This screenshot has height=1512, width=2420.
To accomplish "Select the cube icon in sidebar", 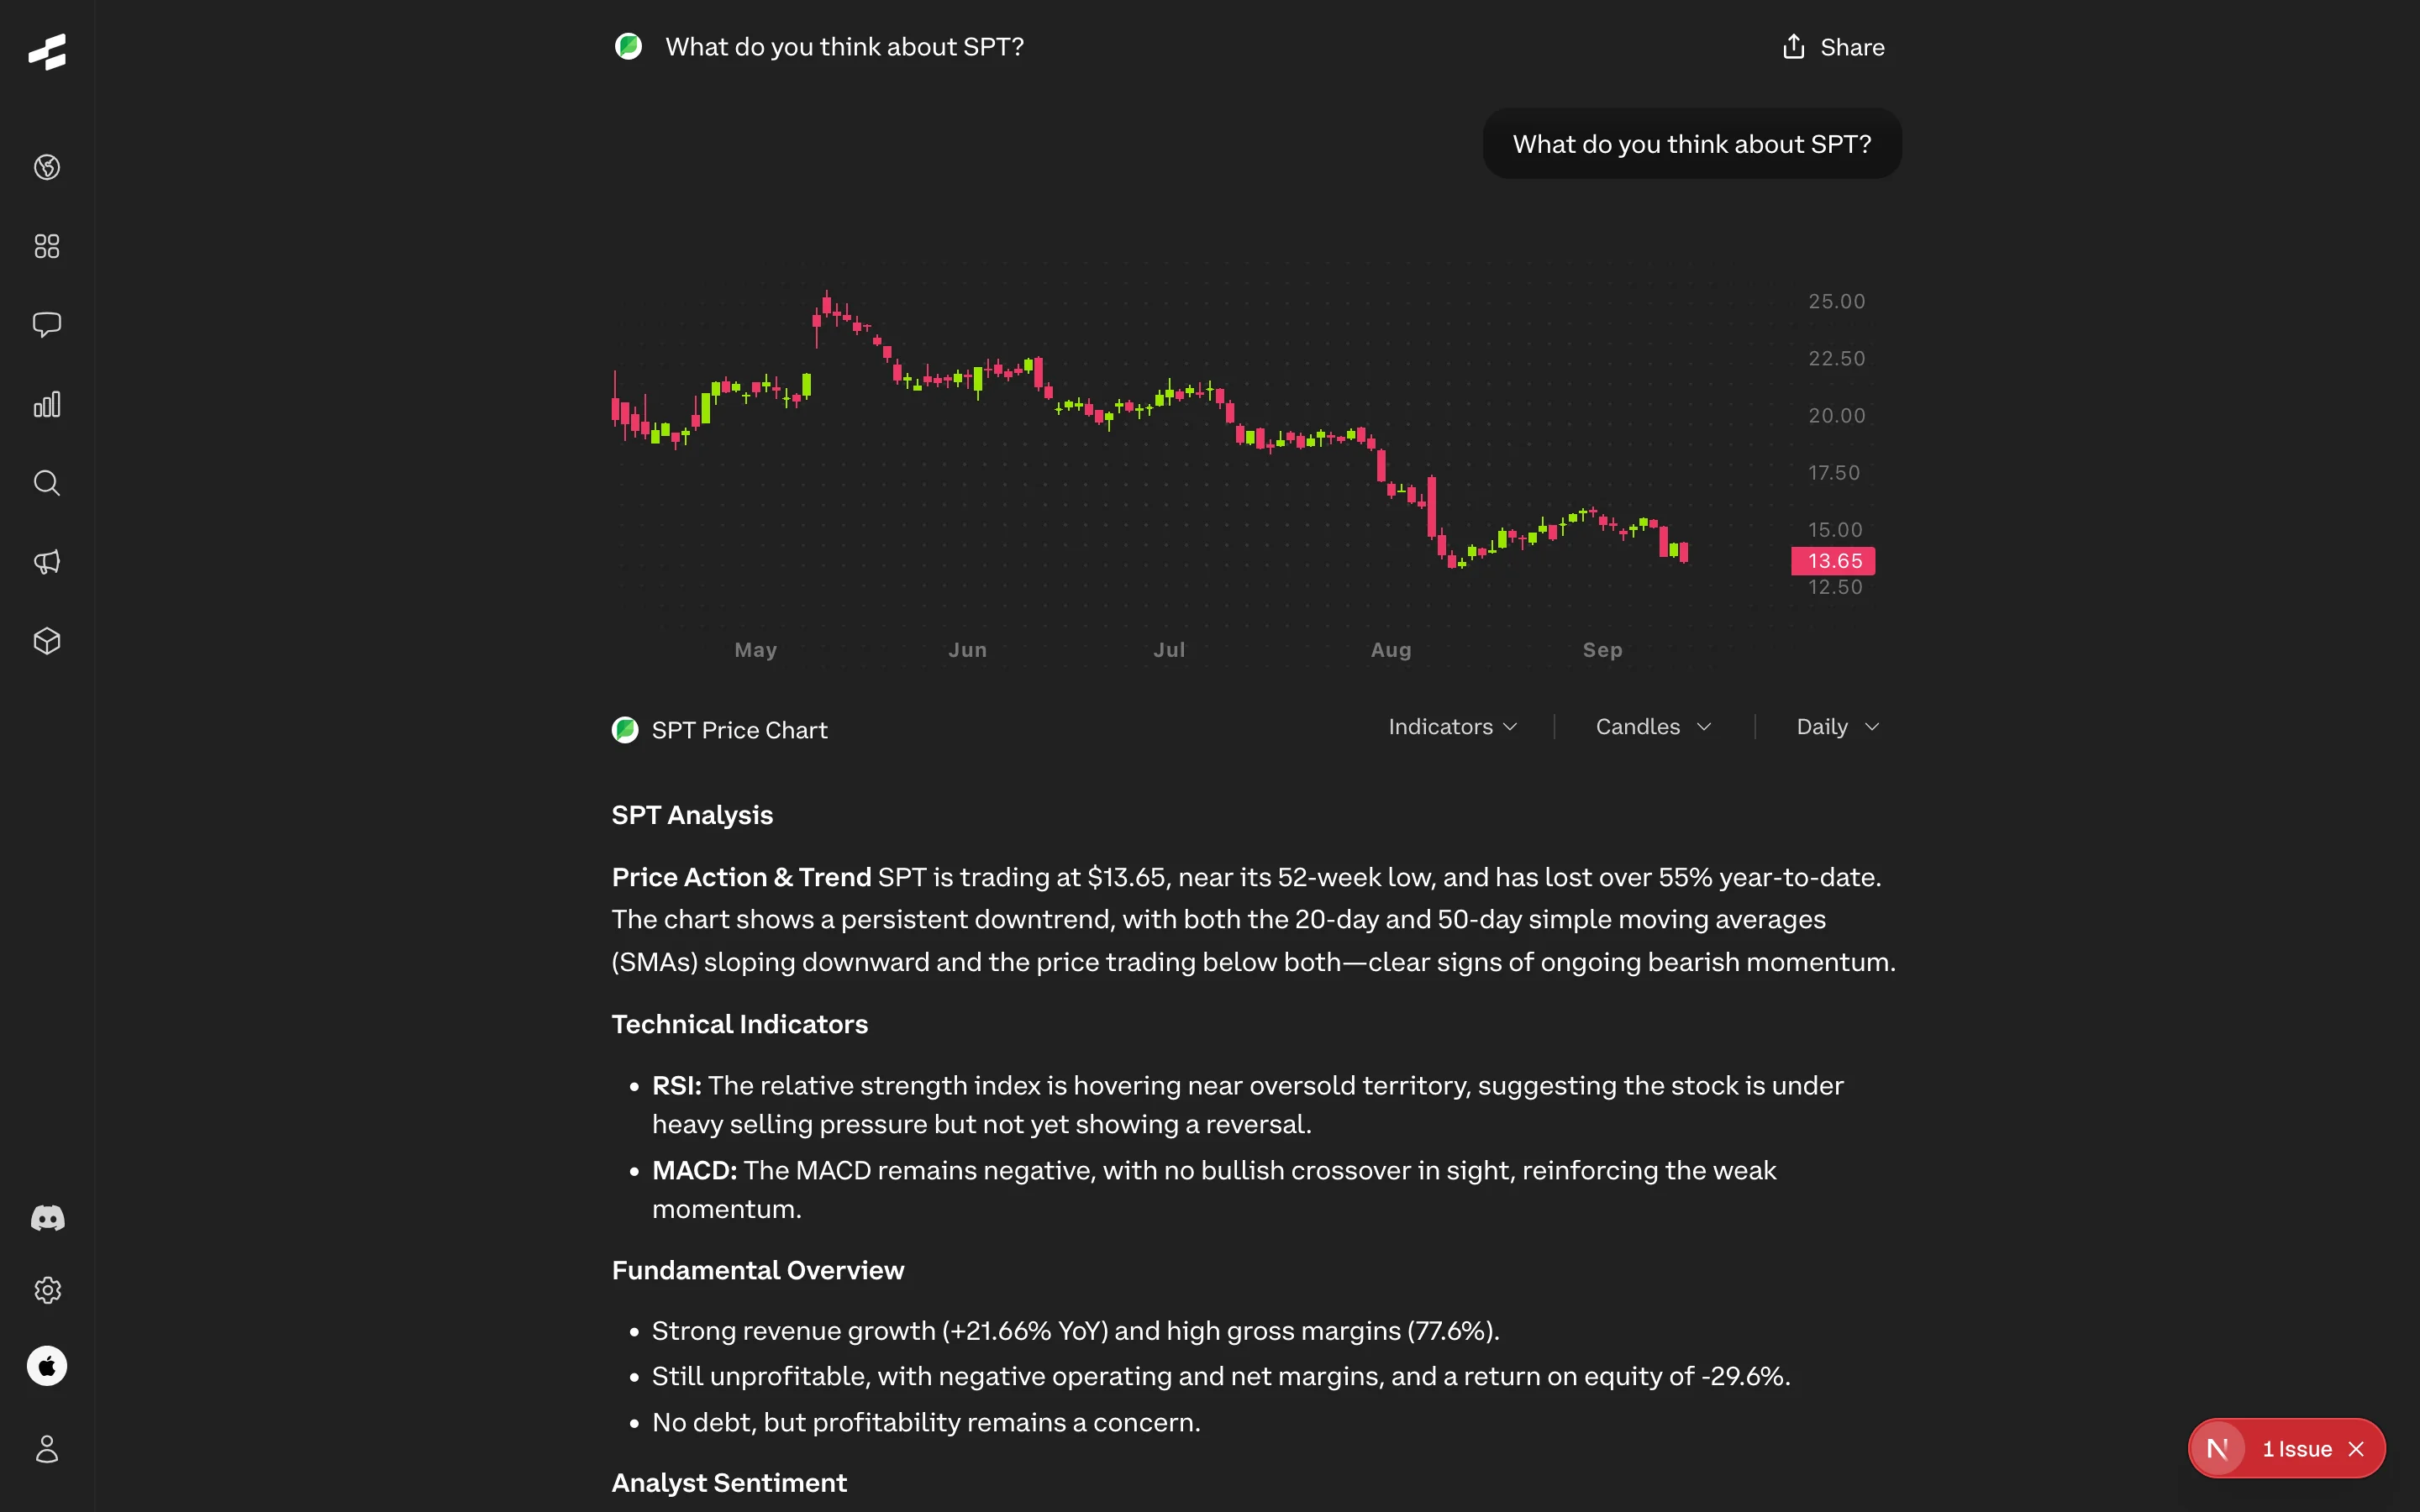I will [x=47, y=640].
